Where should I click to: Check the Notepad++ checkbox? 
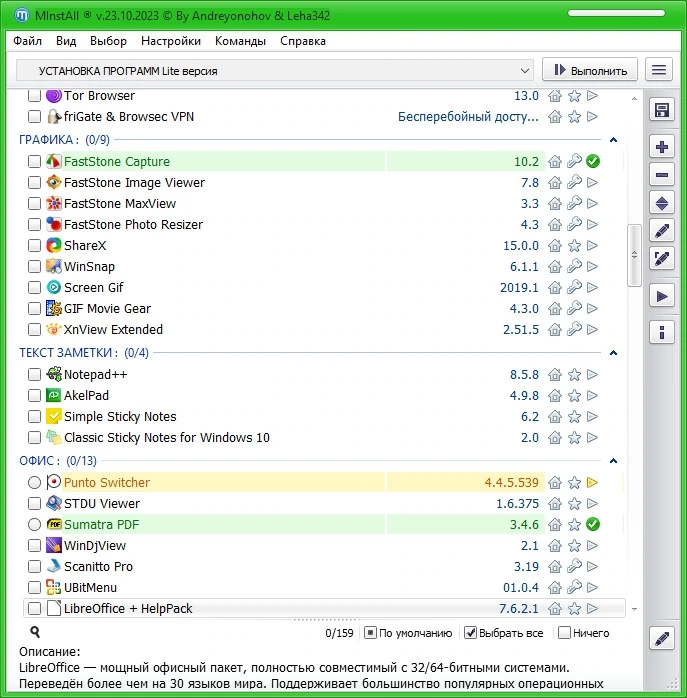(x=34, y=374)
